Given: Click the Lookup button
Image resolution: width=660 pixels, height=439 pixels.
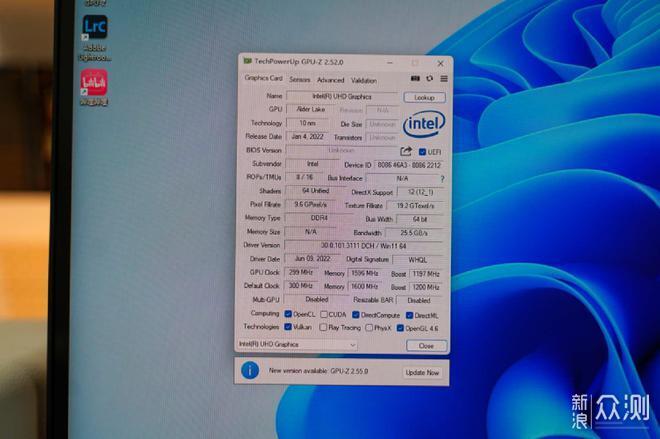Looking at the screenshot, I should click(424, 98).
